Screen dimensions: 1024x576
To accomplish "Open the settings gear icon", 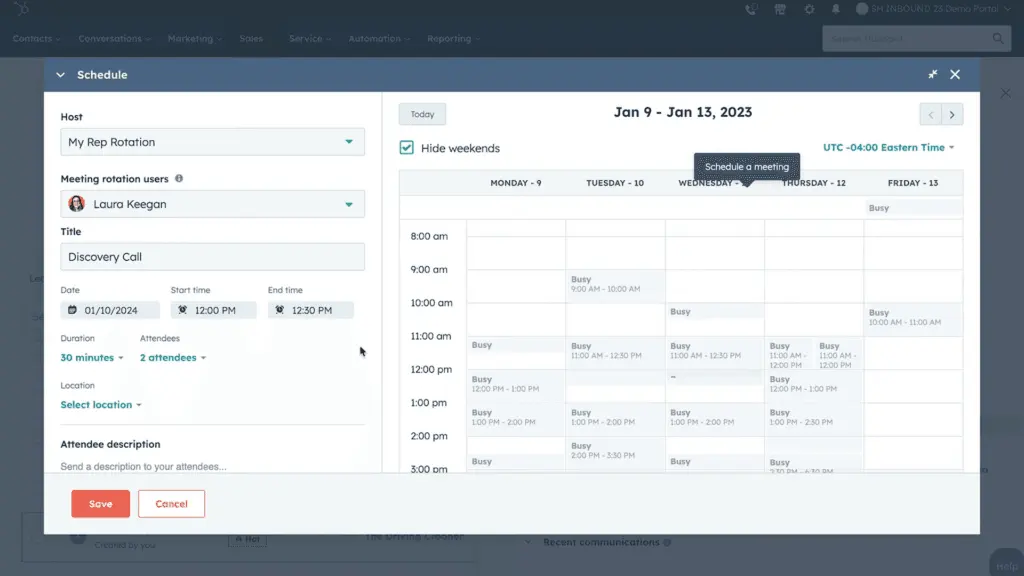I will coord(809,9).
